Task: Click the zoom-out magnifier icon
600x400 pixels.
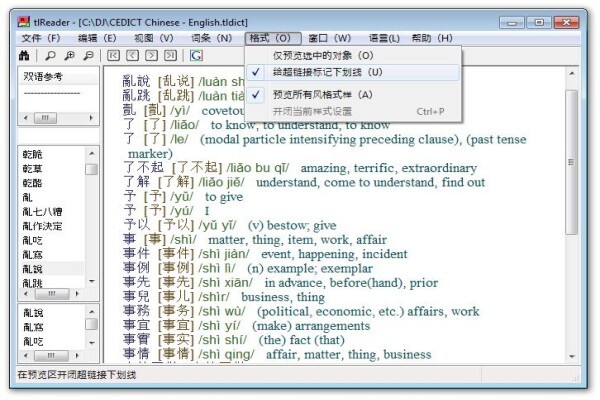Action: tap(88, 56)
